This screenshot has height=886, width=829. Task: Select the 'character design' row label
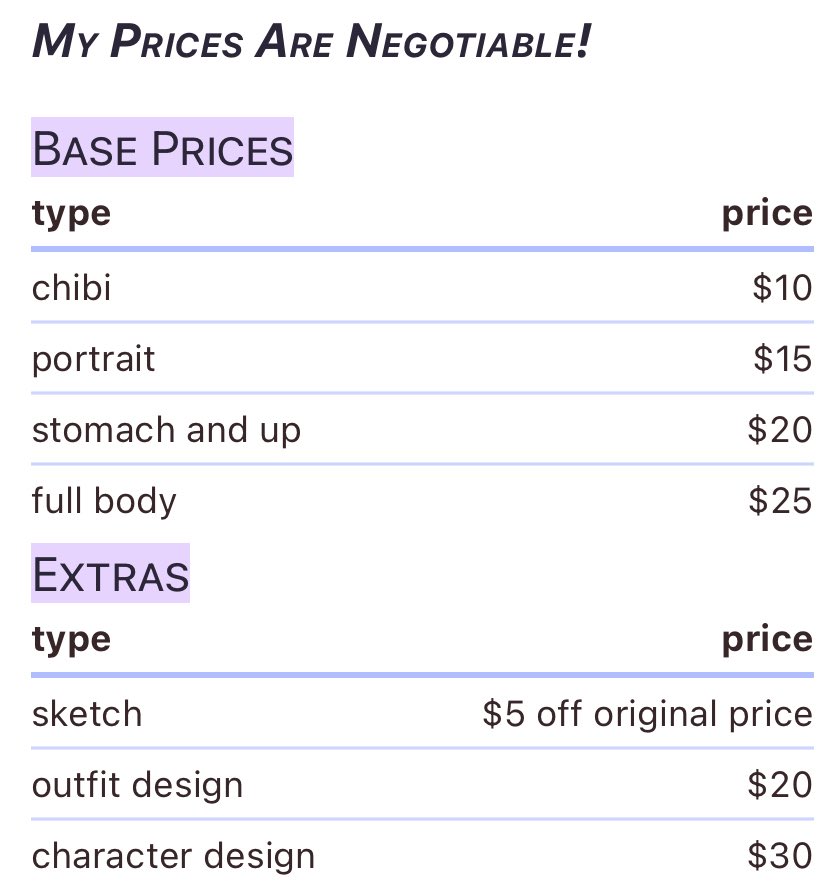pyautogui.click(x=173, y=857)
